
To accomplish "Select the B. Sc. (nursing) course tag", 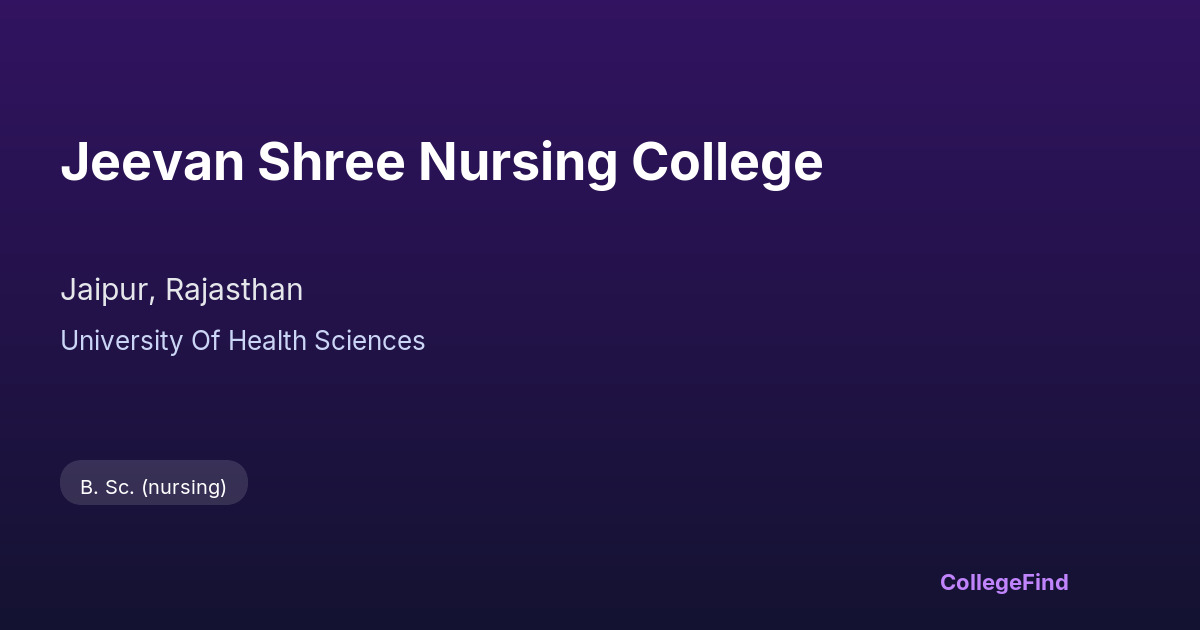I will coord(153,487).
